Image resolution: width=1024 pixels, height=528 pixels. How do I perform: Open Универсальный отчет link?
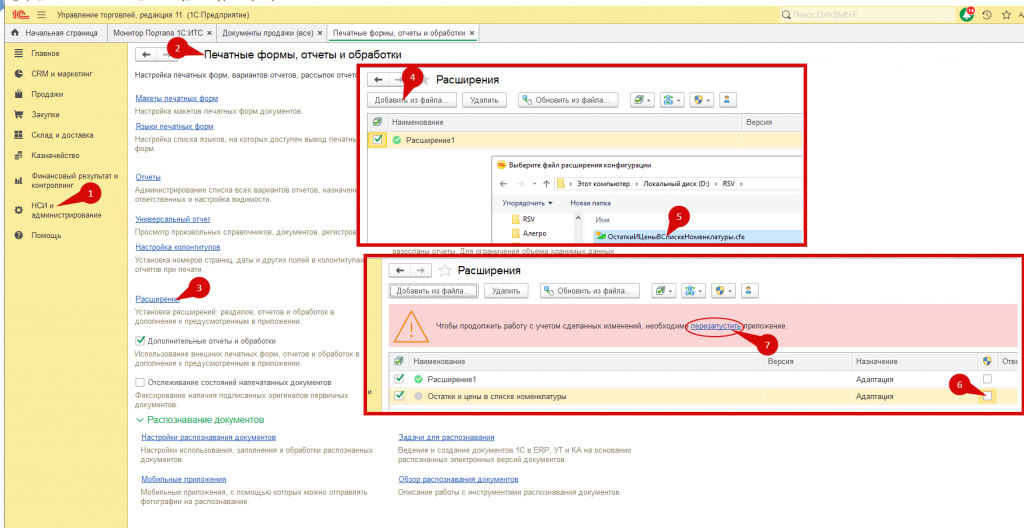173,219
